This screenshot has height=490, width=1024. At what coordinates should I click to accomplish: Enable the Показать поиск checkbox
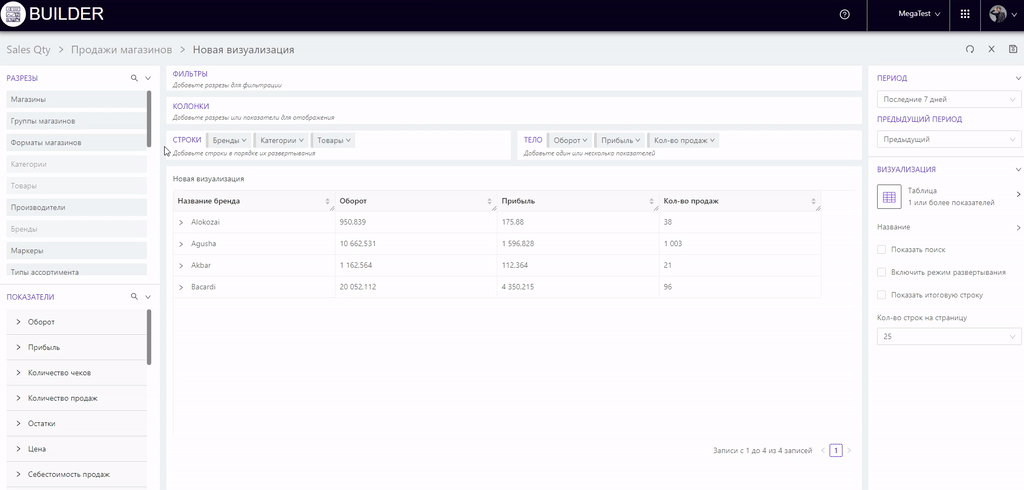tap(881, 249)
